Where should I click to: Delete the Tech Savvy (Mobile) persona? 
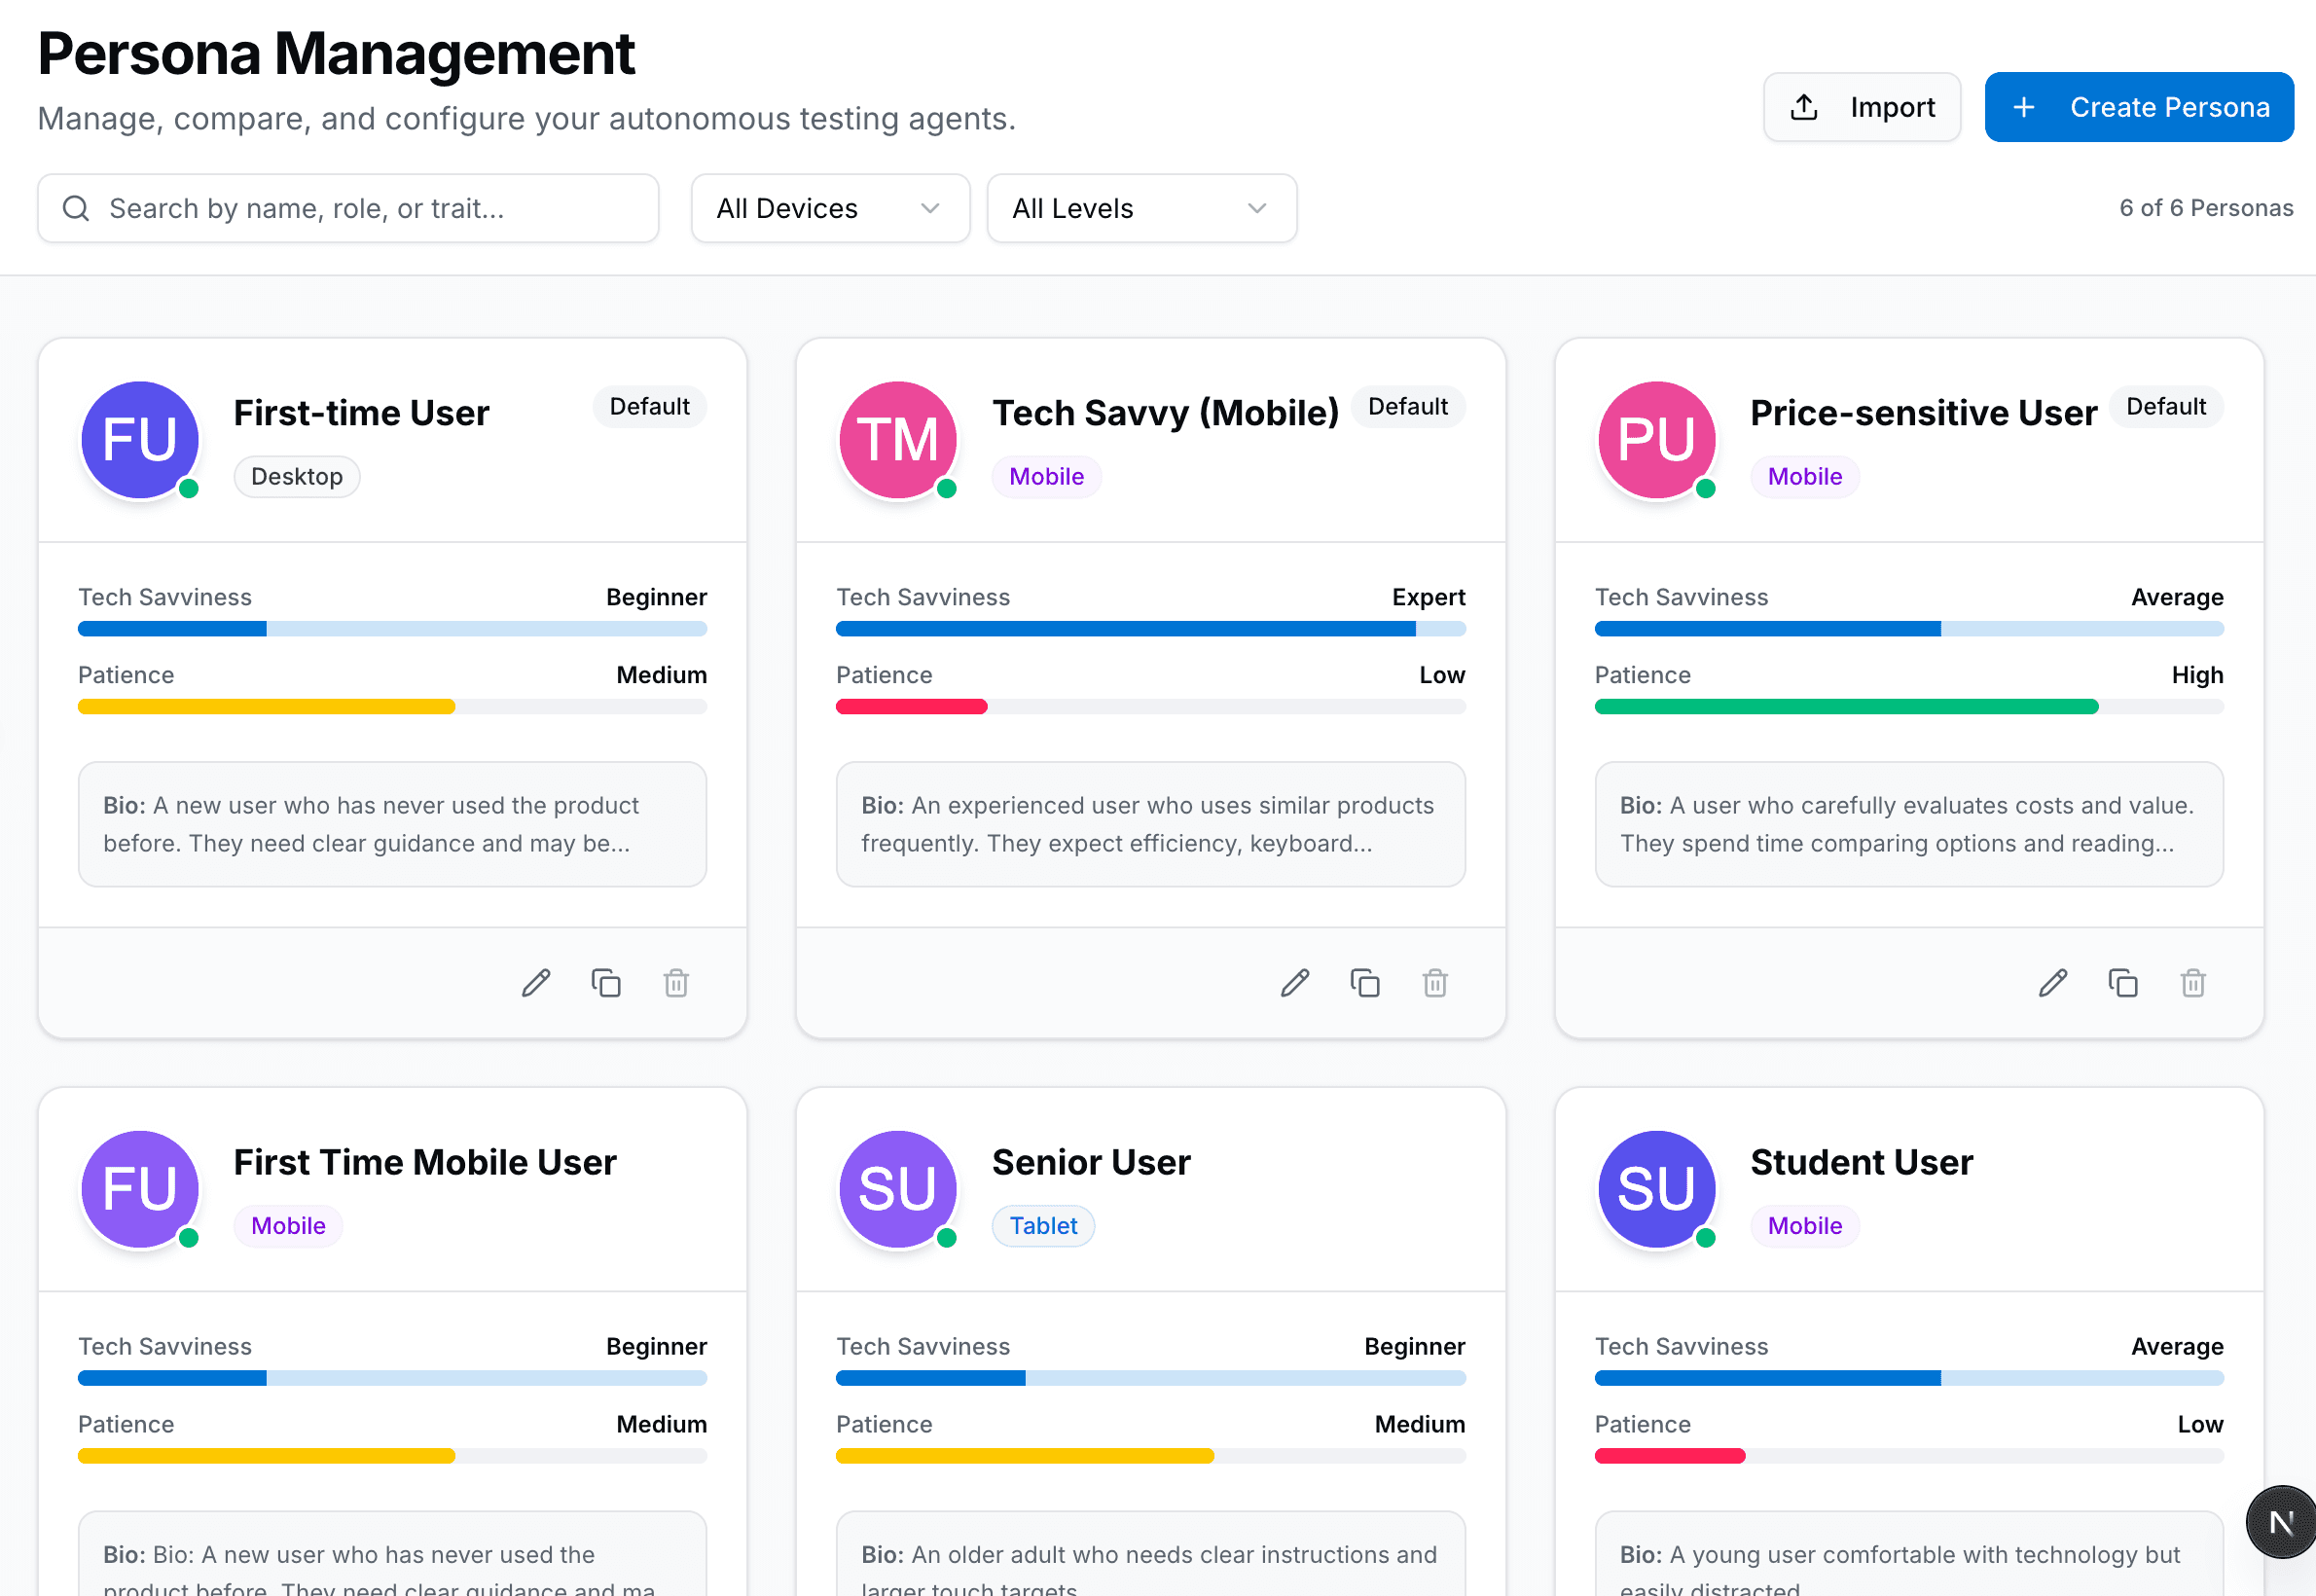pos(1435,983)
